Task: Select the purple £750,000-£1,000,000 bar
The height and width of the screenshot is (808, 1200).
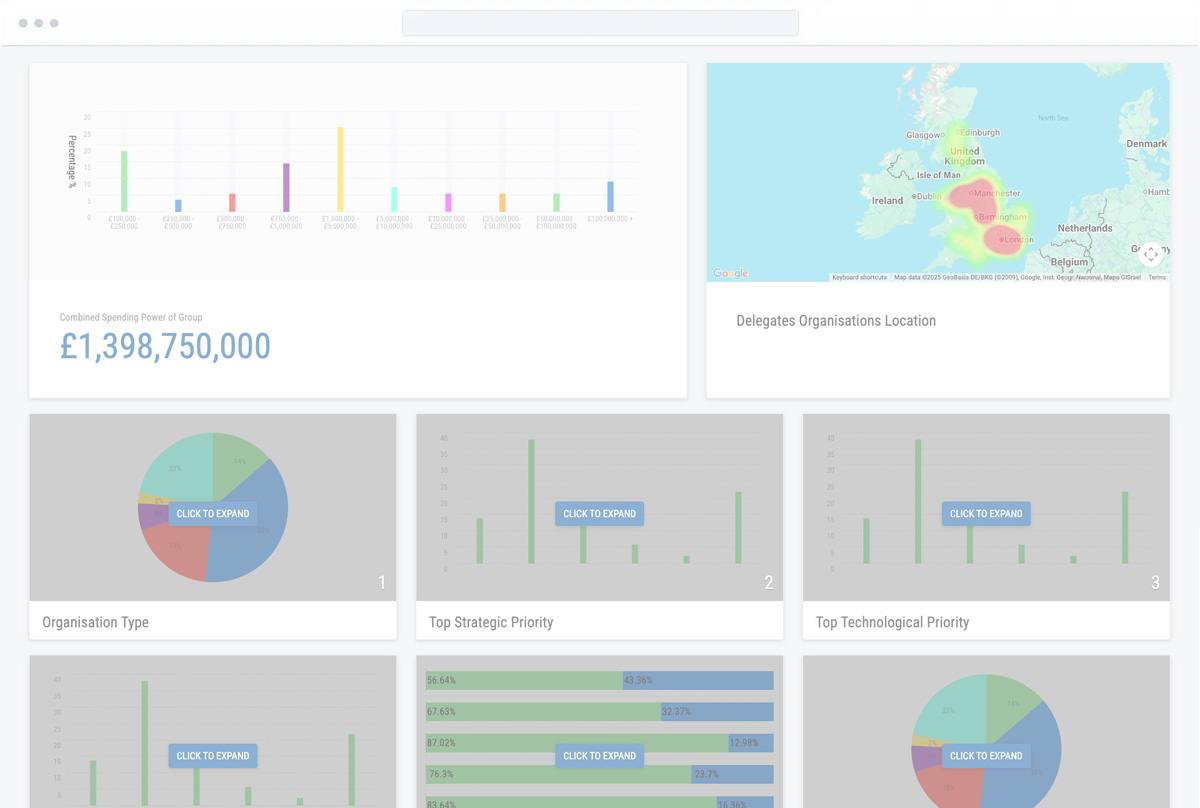Action: [286, 187]
